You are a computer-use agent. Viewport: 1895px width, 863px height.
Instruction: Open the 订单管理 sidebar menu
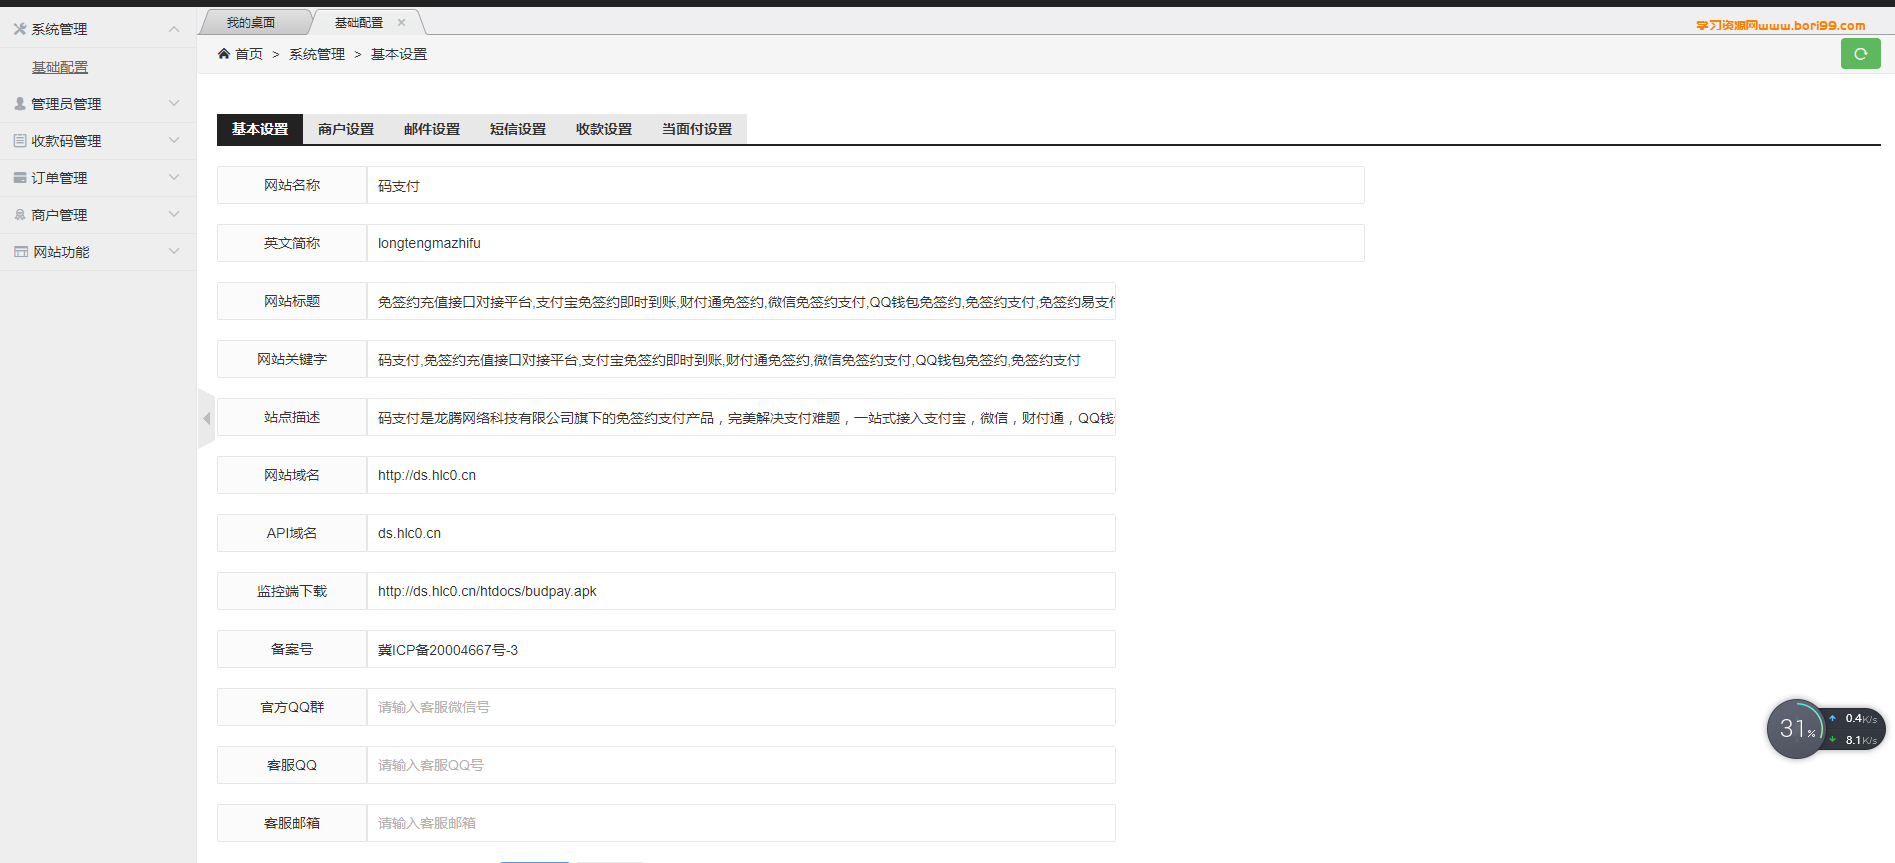(x=98, y=178)
